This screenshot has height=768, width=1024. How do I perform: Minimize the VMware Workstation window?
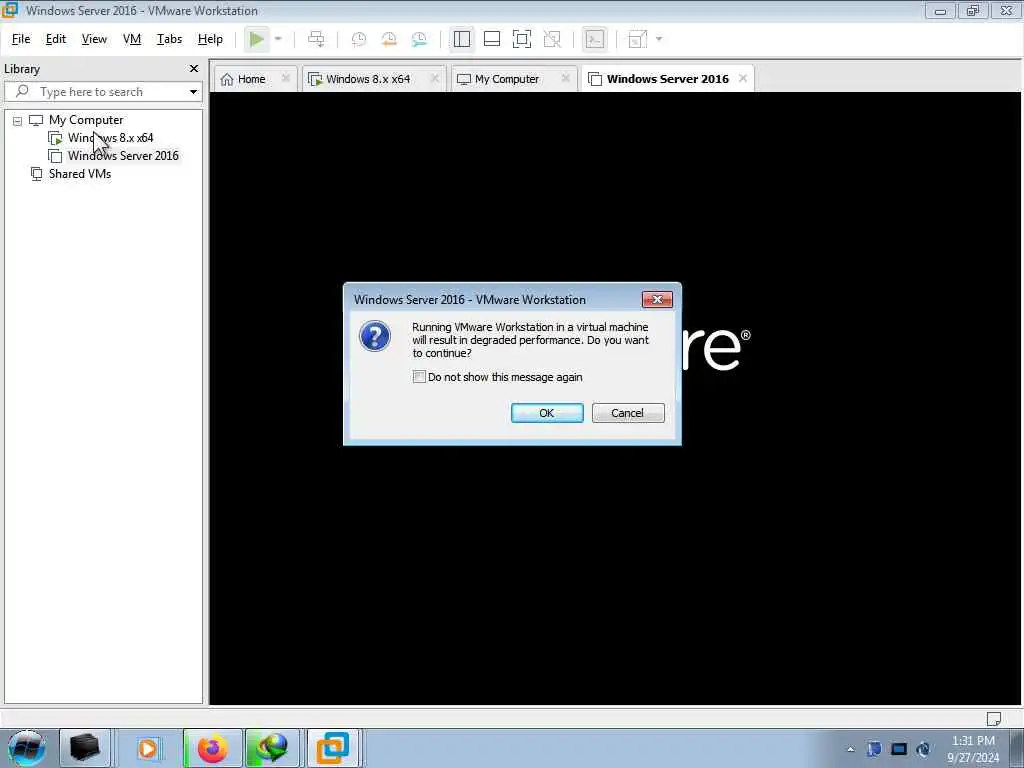[940, 10]
